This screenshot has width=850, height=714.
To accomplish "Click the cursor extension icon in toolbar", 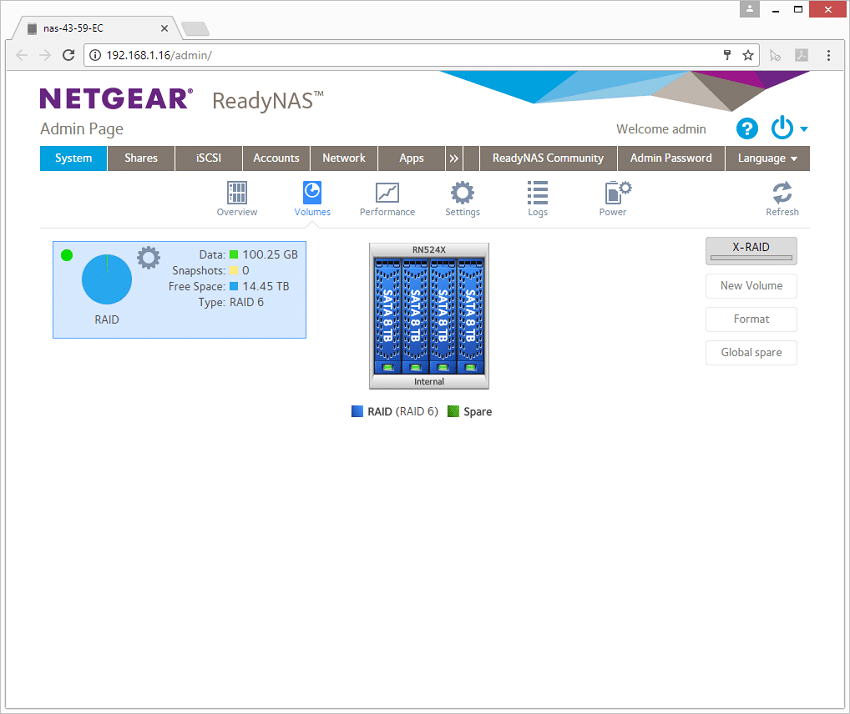I will click(x=775, y=55).
